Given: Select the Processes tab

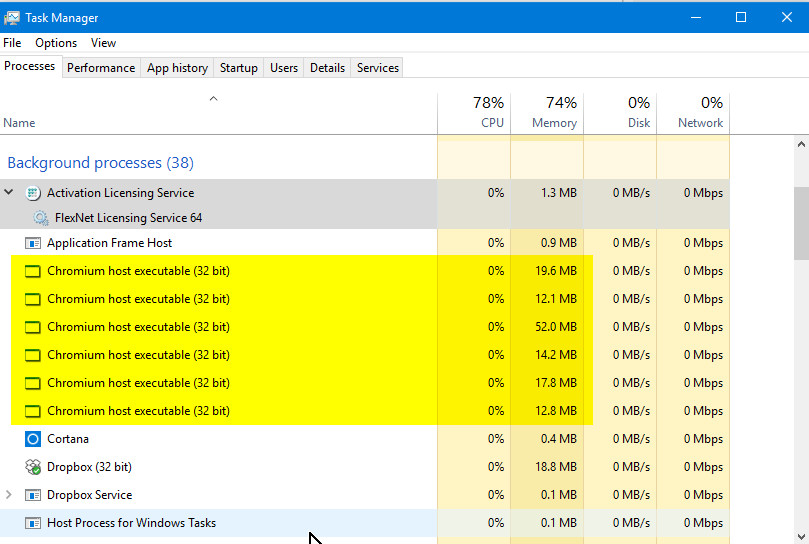Looking at the screenshot, I should coord(30,67).
